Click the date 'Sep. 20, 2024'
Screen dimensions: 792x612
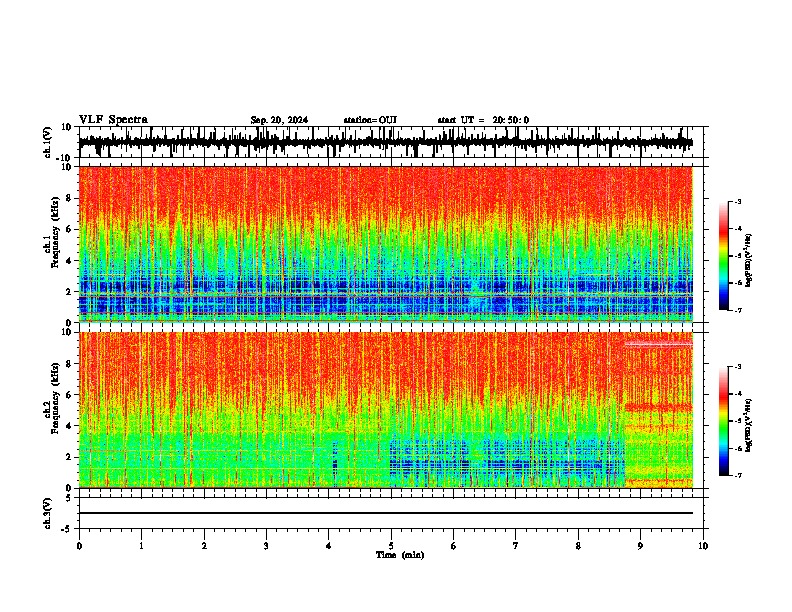pyautogui.click(x=279, y=120)
